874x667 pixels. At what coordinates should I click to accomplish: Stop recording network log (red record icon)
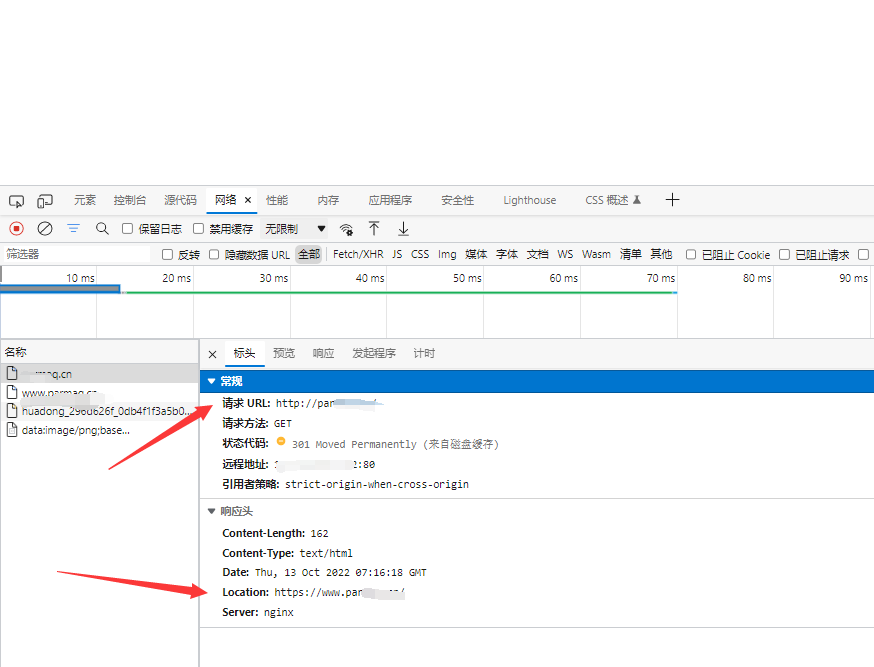coord(15,228)
